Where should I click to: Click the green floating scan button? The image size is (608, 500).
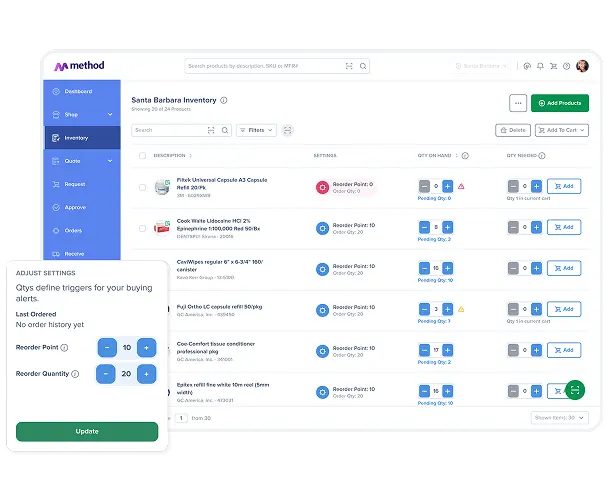(x=575, y=390)
